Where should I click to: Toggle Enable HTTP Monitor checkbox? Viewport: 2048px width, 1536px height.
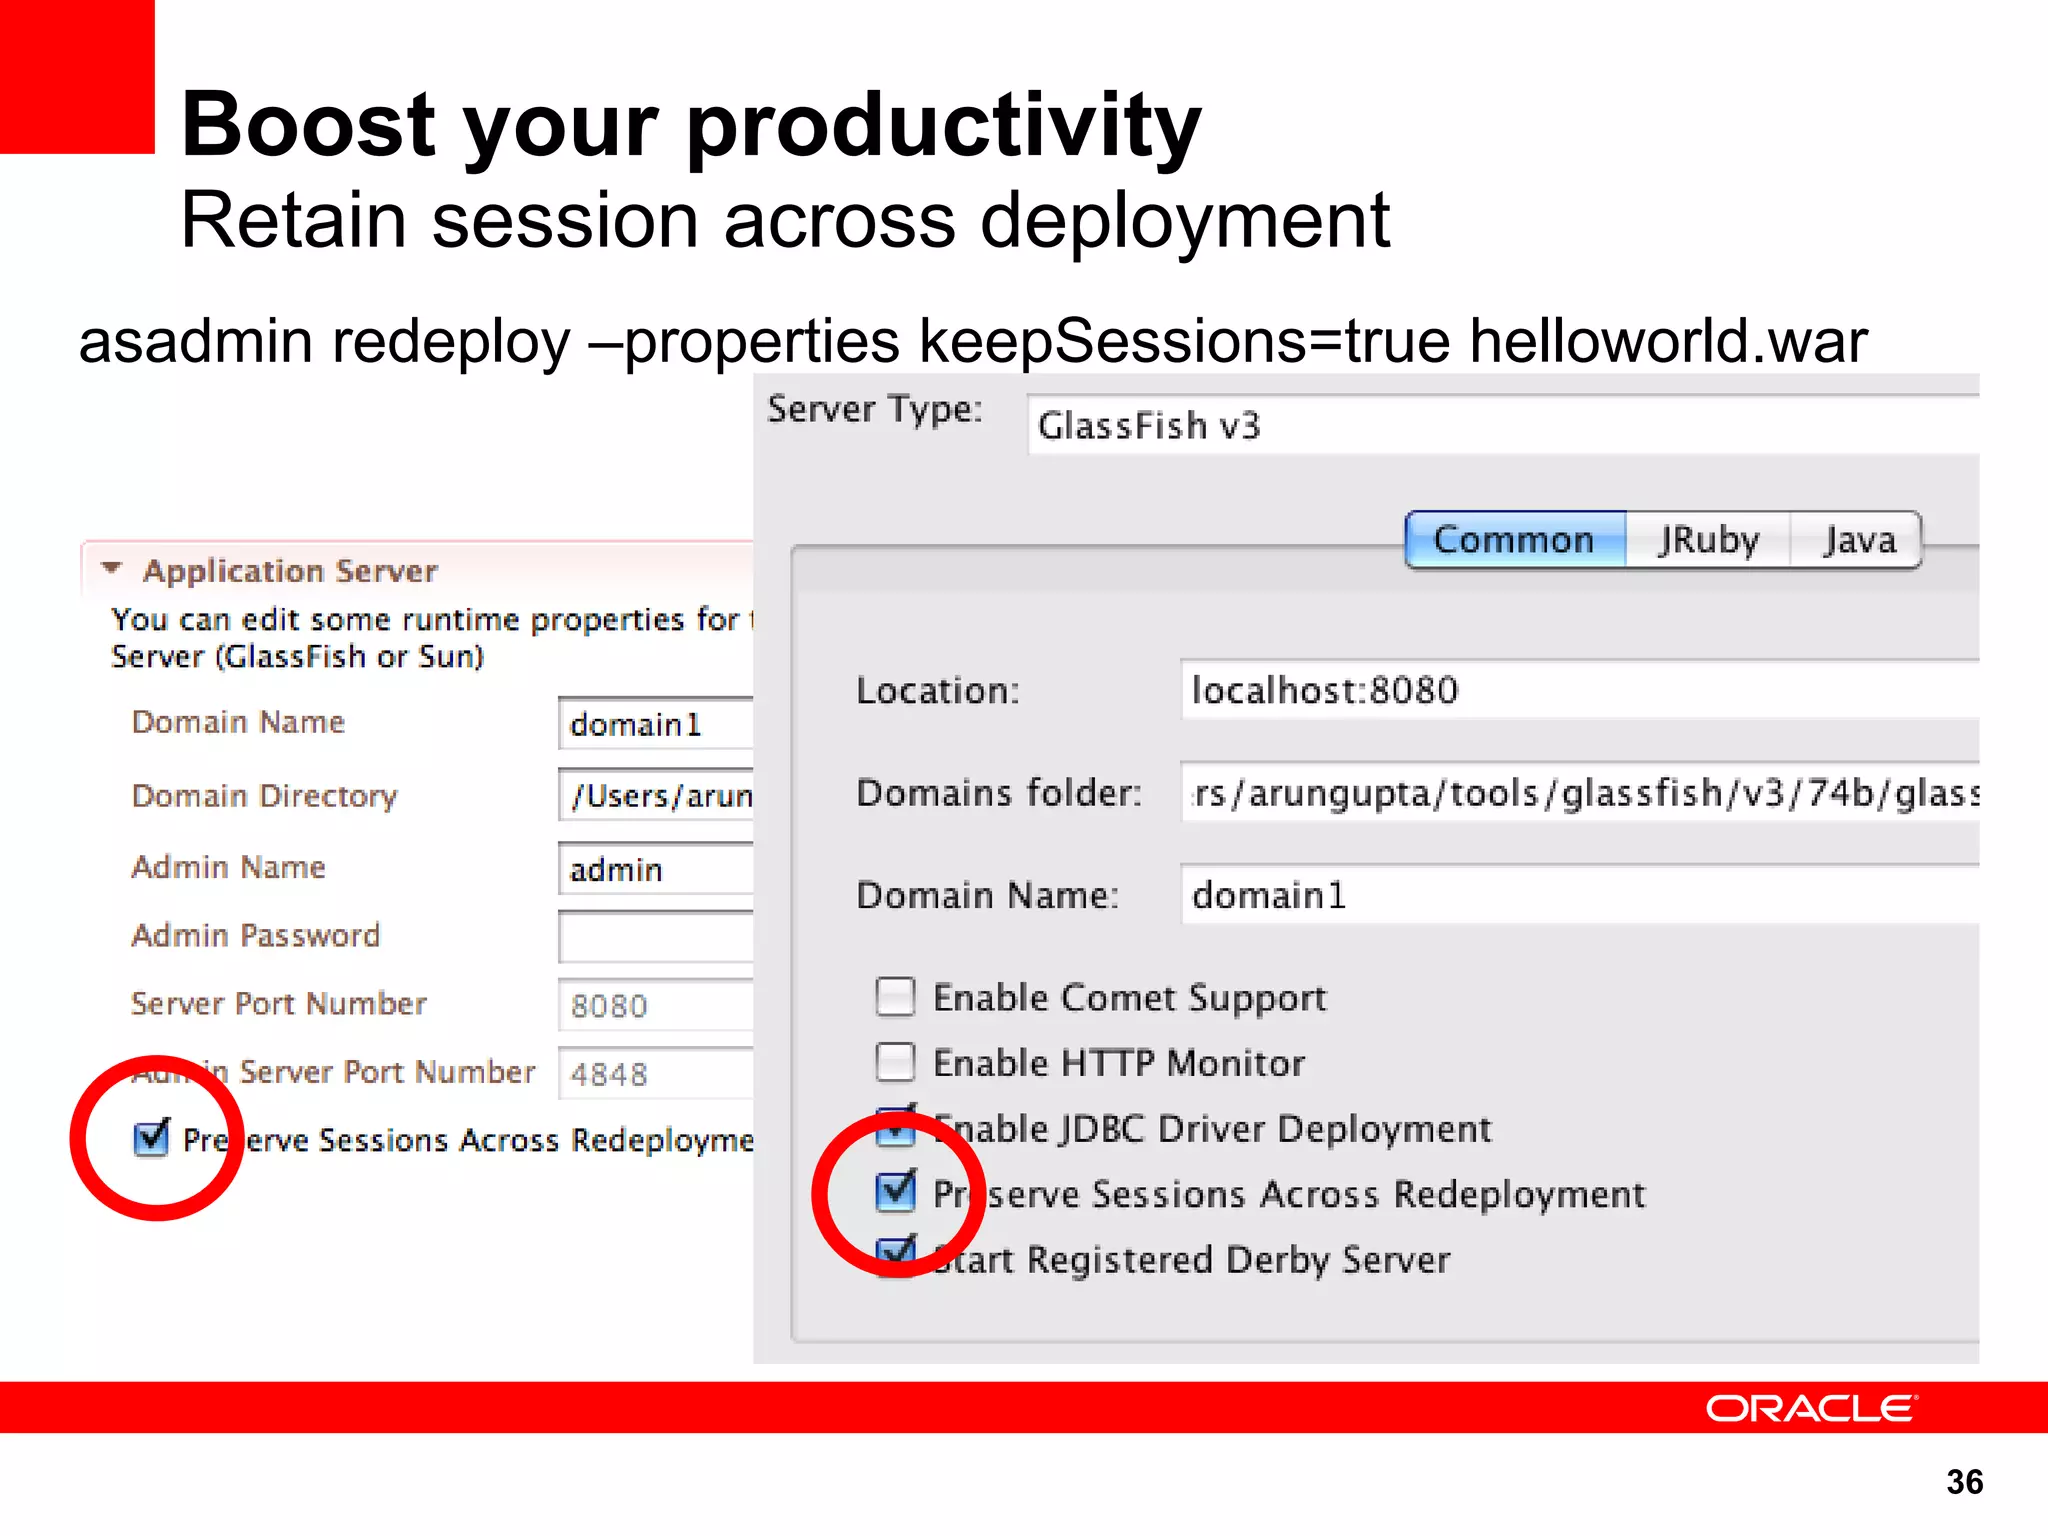point(895,1062)
